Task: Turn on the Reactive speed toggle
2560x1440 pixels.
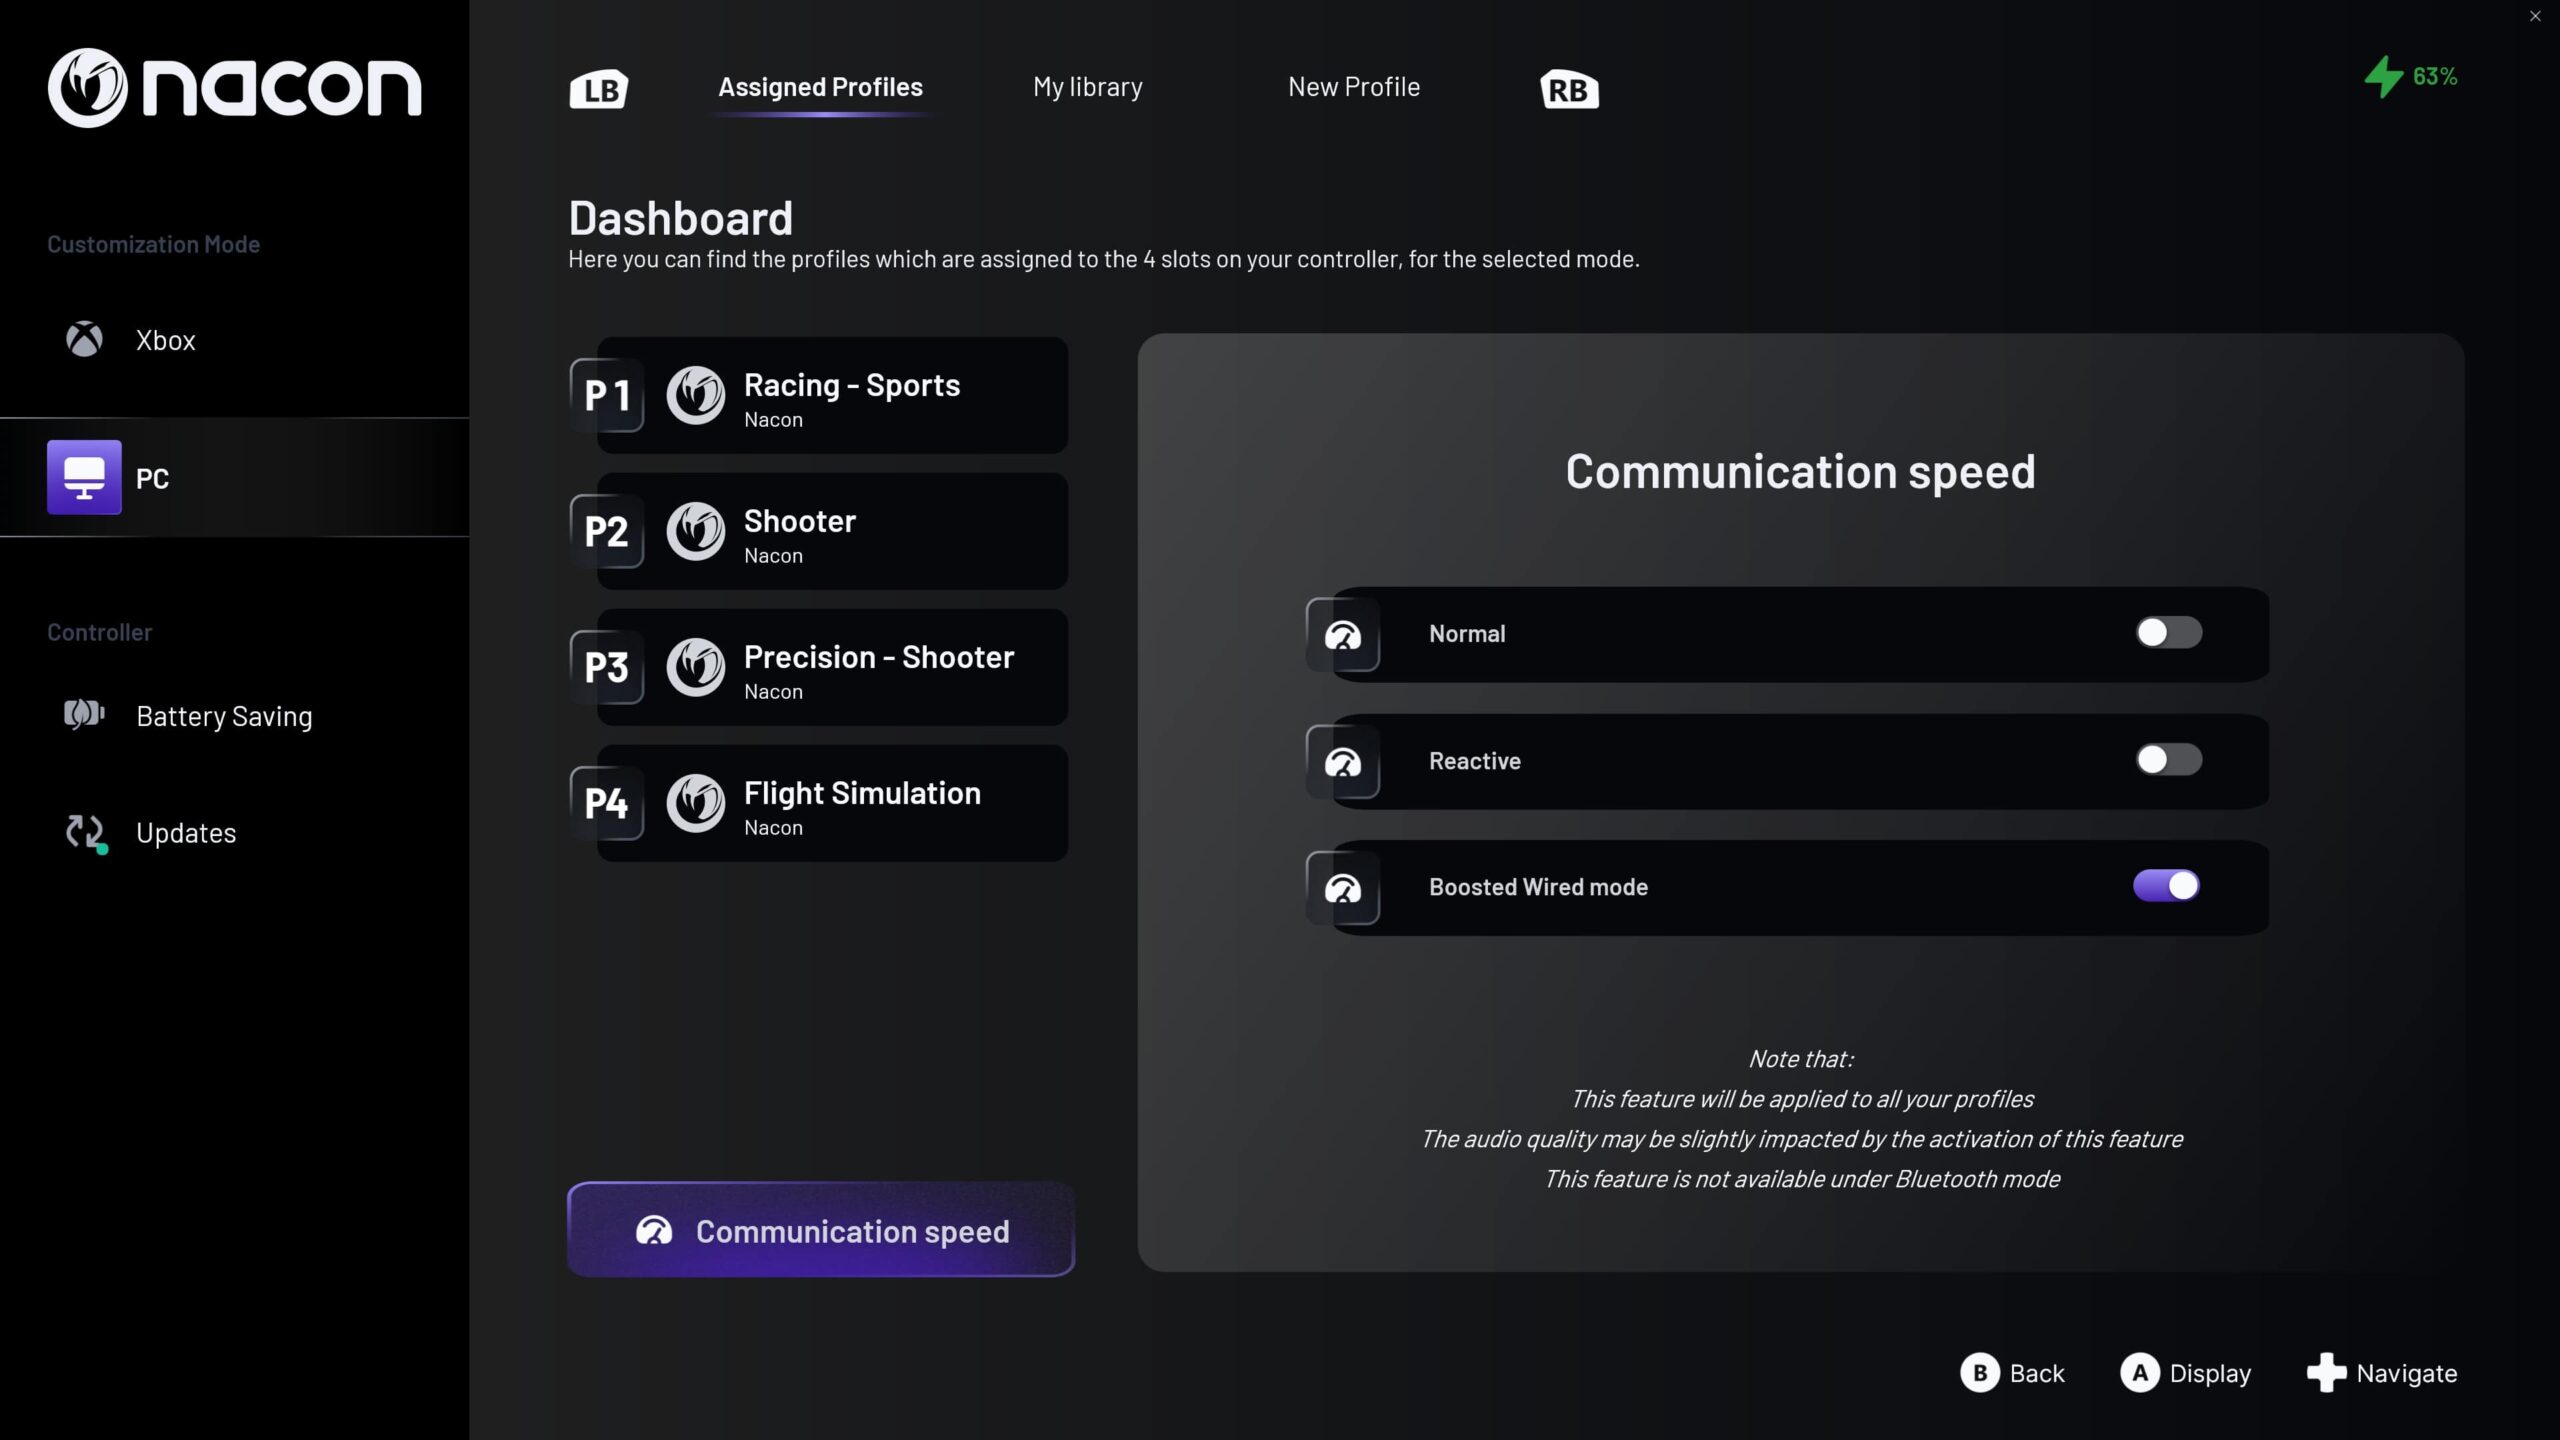Action: pyautogui.click(x=2168, y=760)
